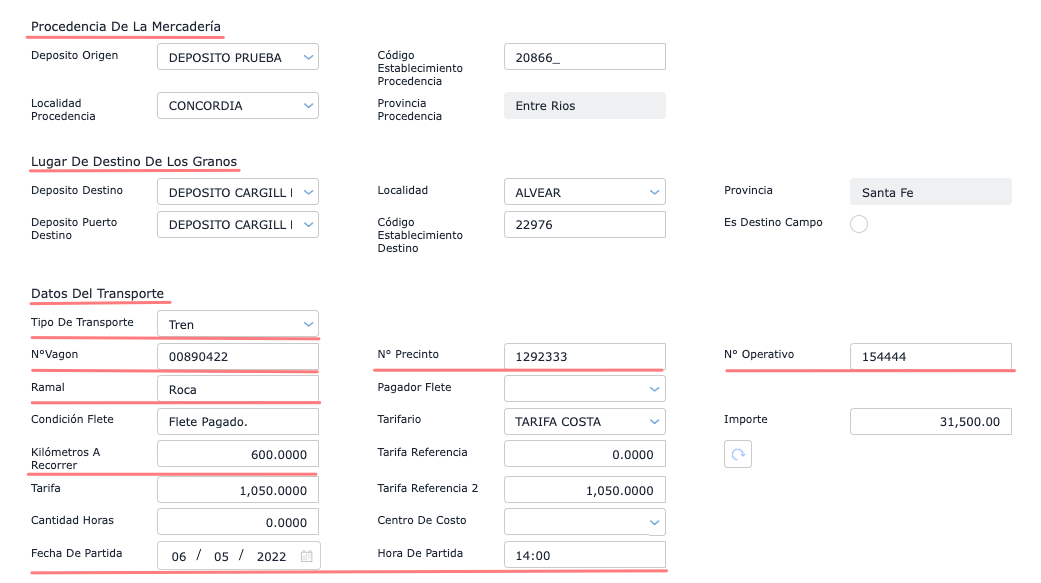
Task: Click the N° Precinto input field
Action: 585,356
